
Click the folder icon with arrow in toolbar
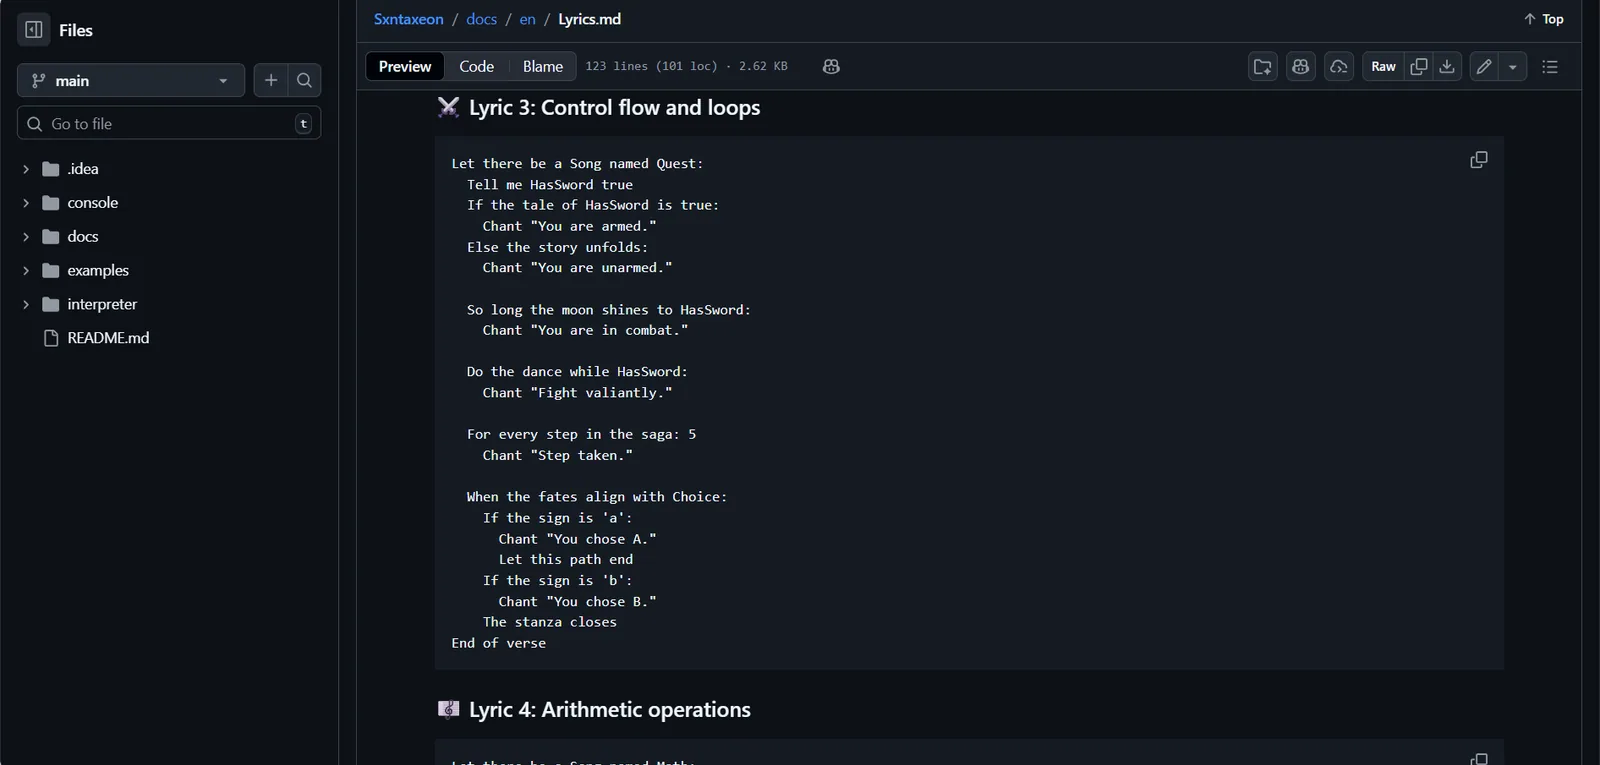click(x=1263, y=67)
